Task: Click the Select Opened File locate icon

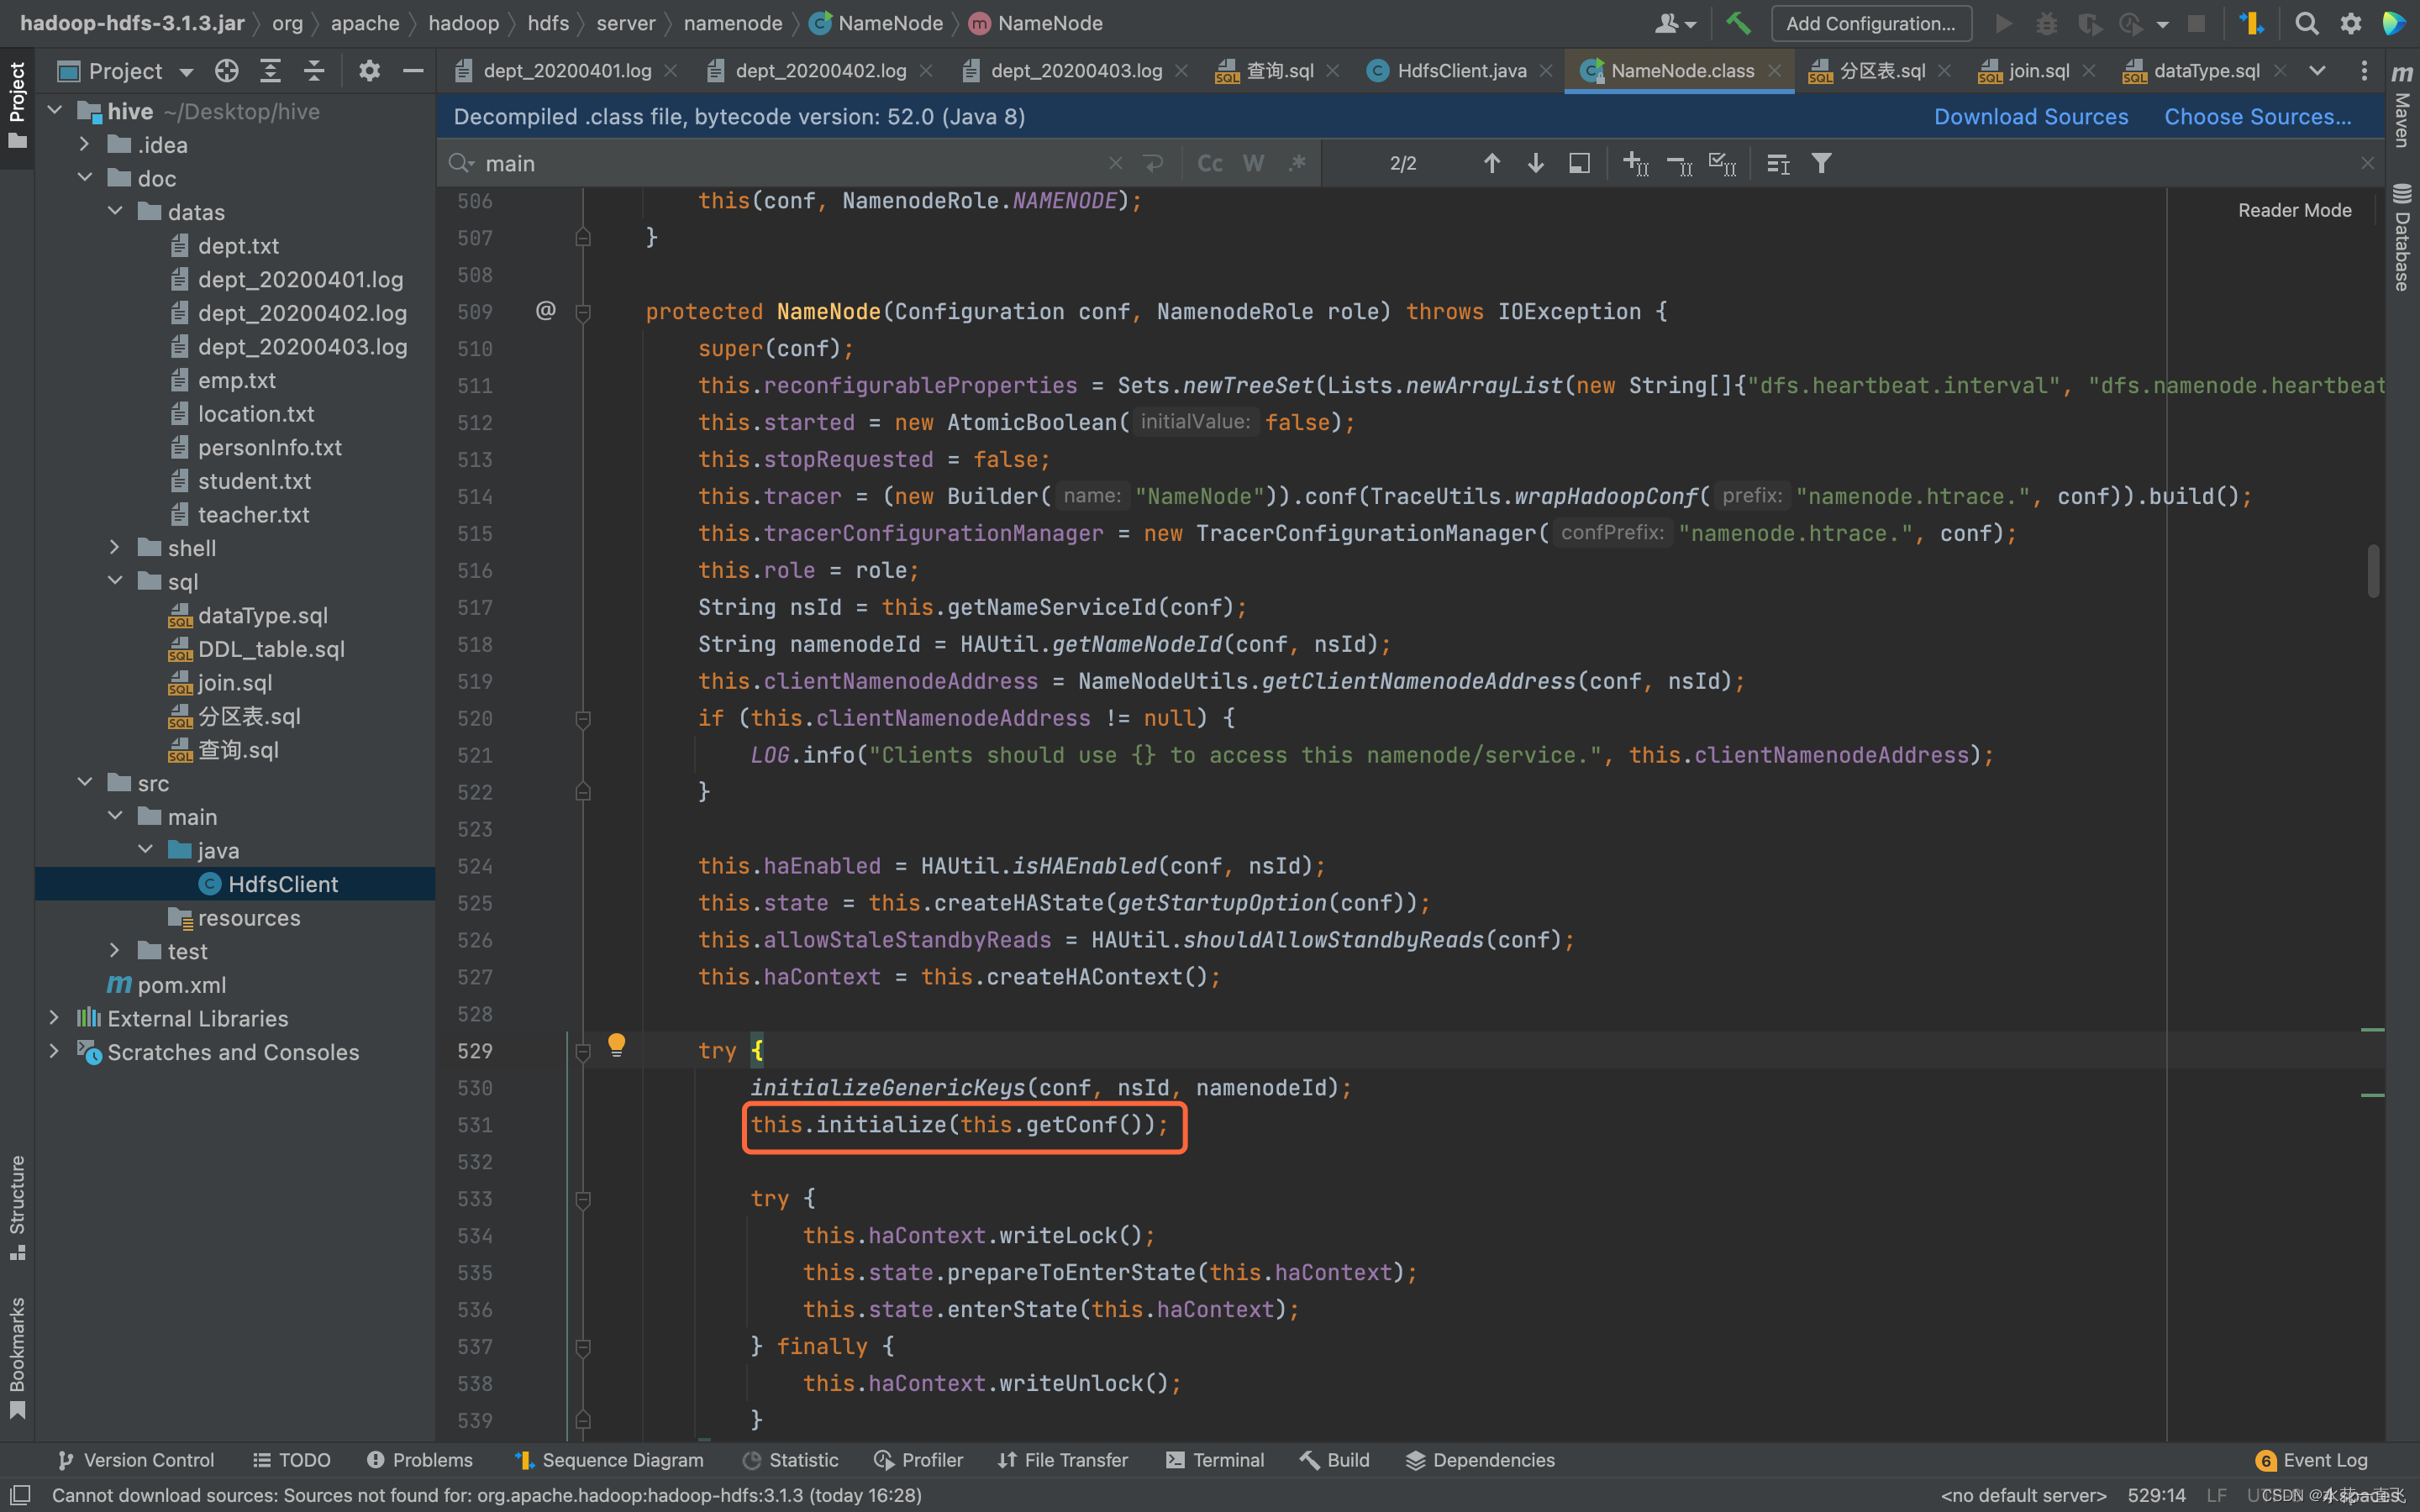Action: (x=227, y=71)
